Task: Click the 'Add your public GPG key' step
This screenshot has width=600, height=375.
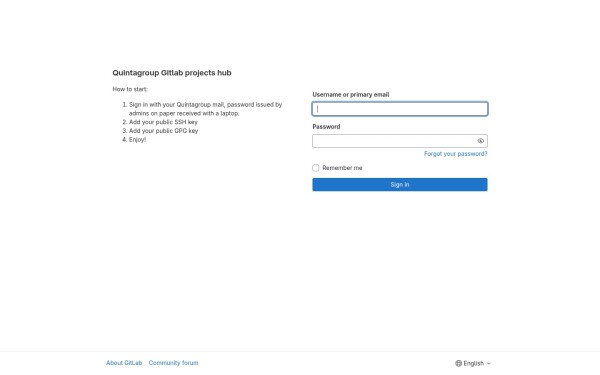Action: click(x=163, y=131)
